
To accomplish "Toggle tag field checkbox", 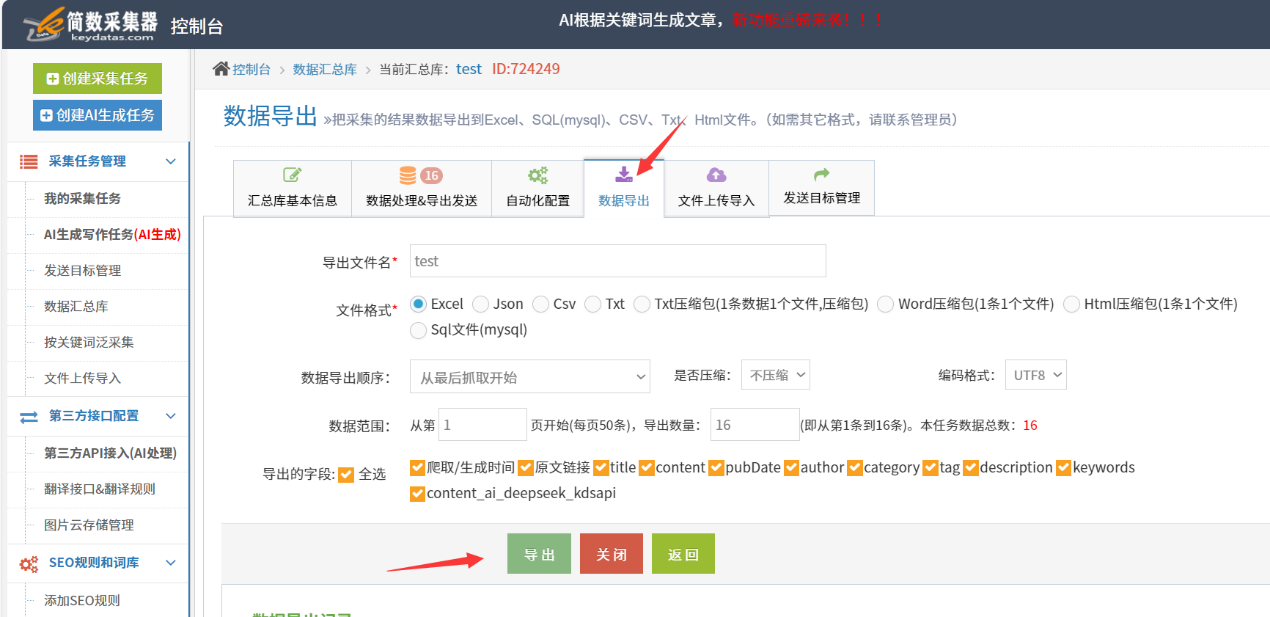I will pos(931,468).
